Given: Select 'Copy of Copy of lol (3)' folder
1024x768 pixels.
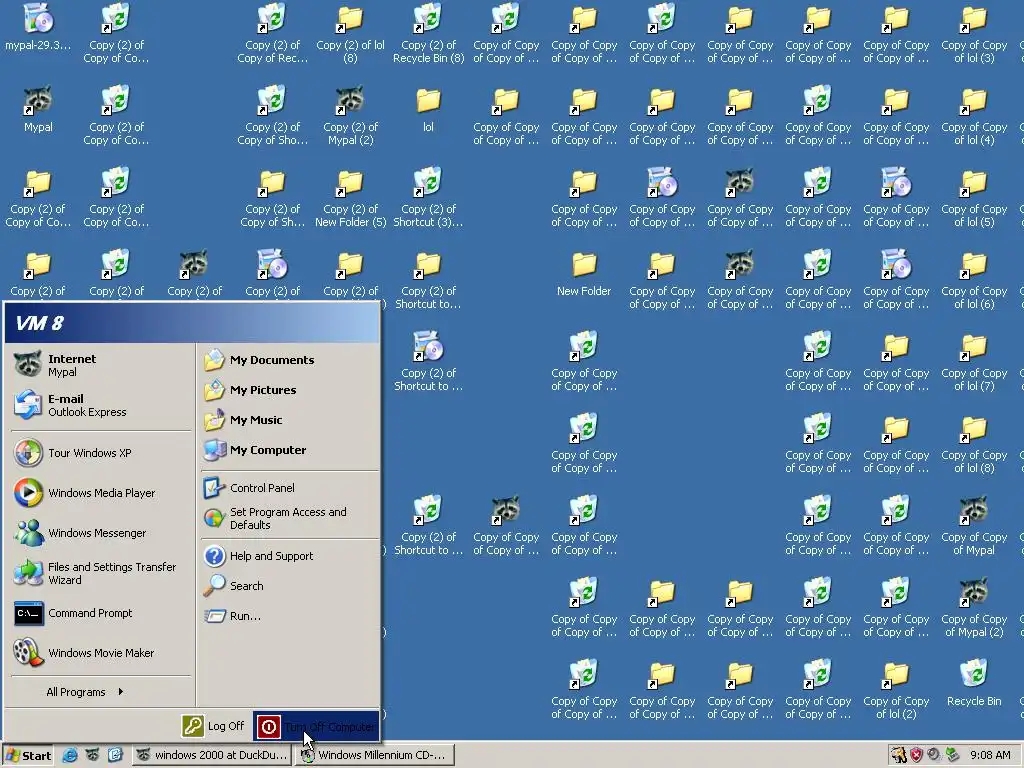Looking at the screenshot, I should 974,33.
